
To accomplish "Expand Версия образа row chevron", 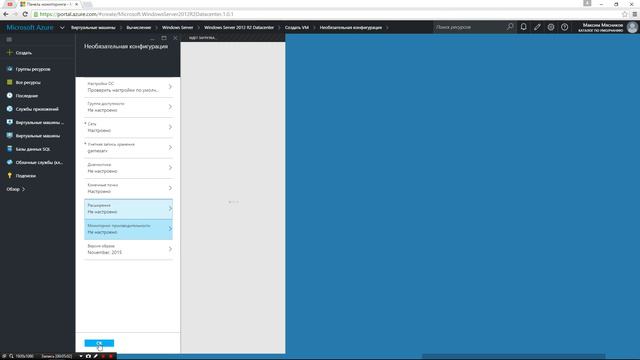I will (x=170, y=249).
